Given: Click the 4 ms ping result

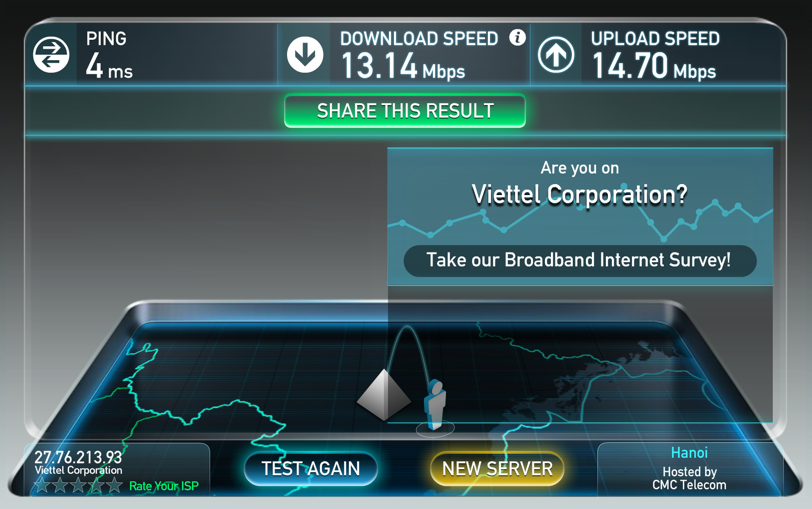Looking at the screenshot, I should (109, 66).
